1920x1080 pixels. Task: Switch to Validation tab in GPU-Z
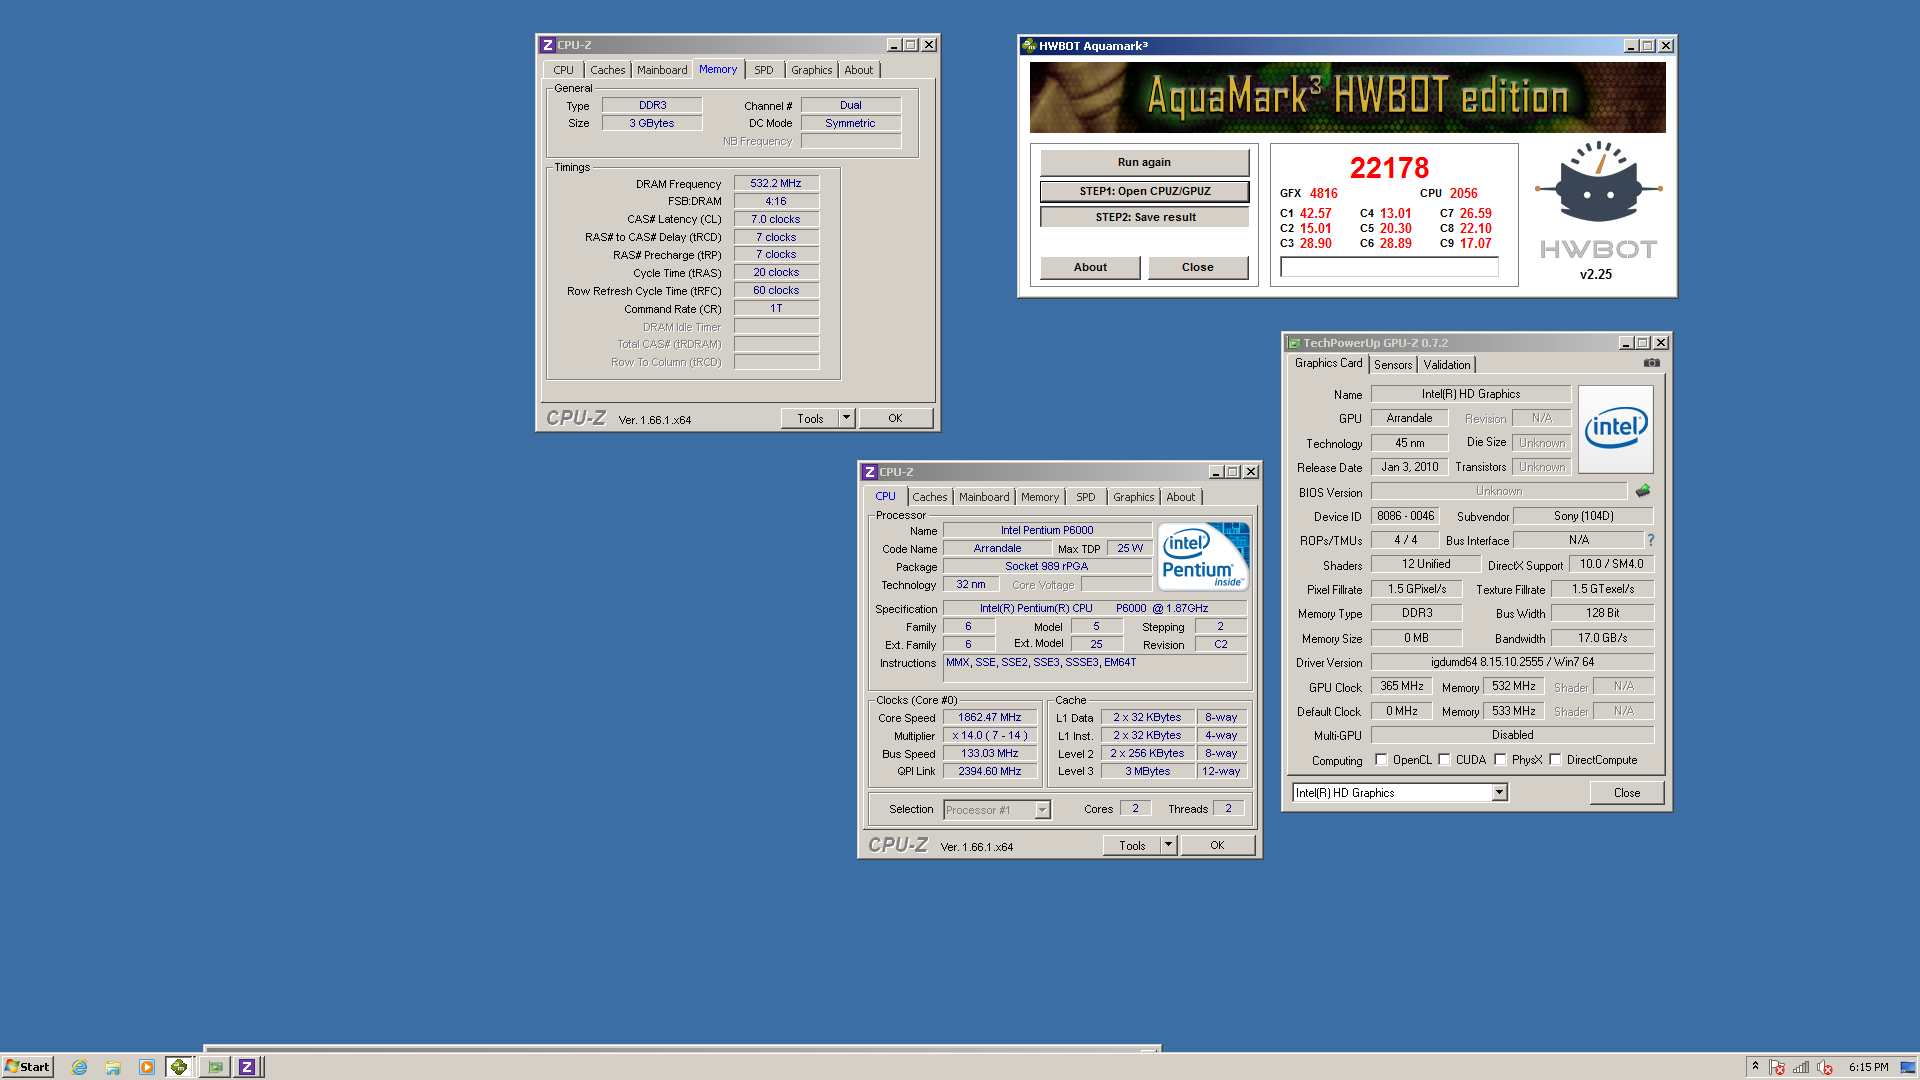point(1447,365)
